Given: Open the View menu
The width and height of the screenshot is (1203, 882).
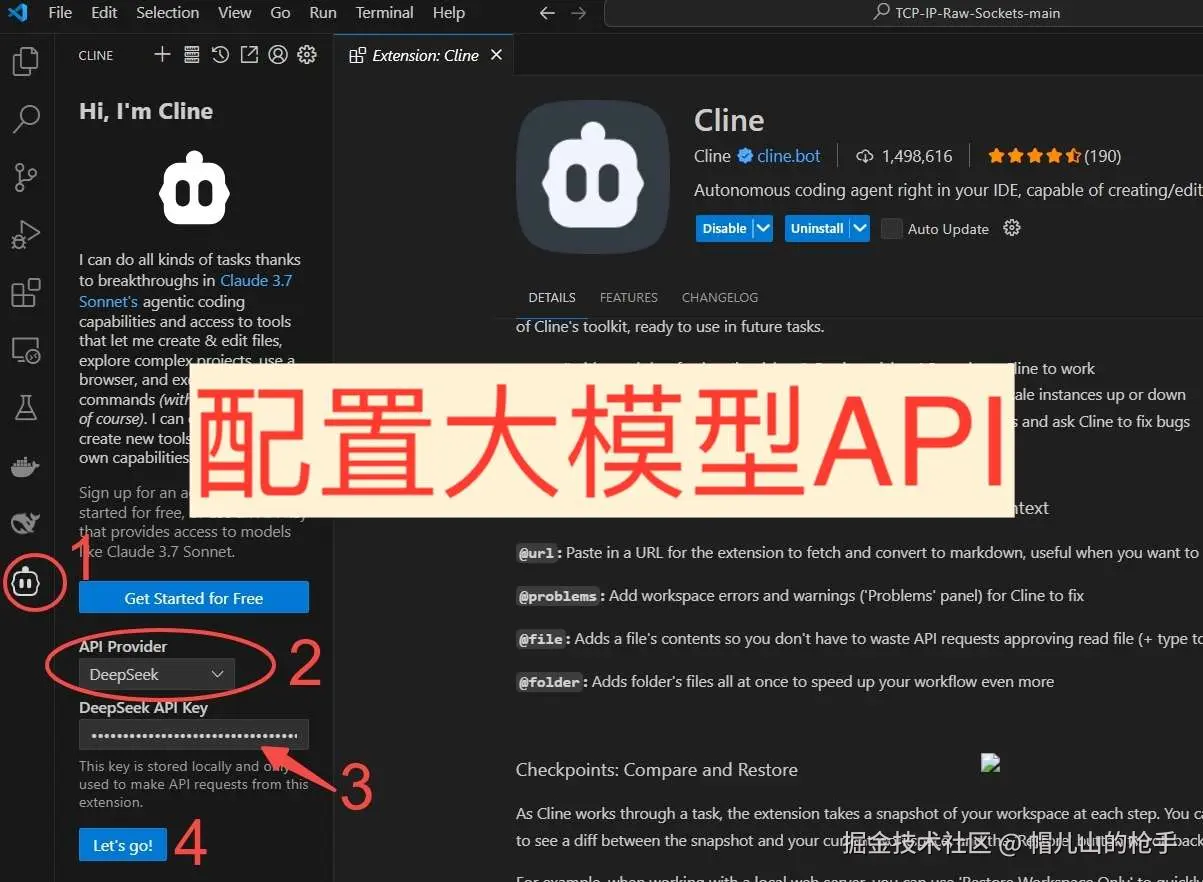Looking at the screenshot, I should click(235, 13).
